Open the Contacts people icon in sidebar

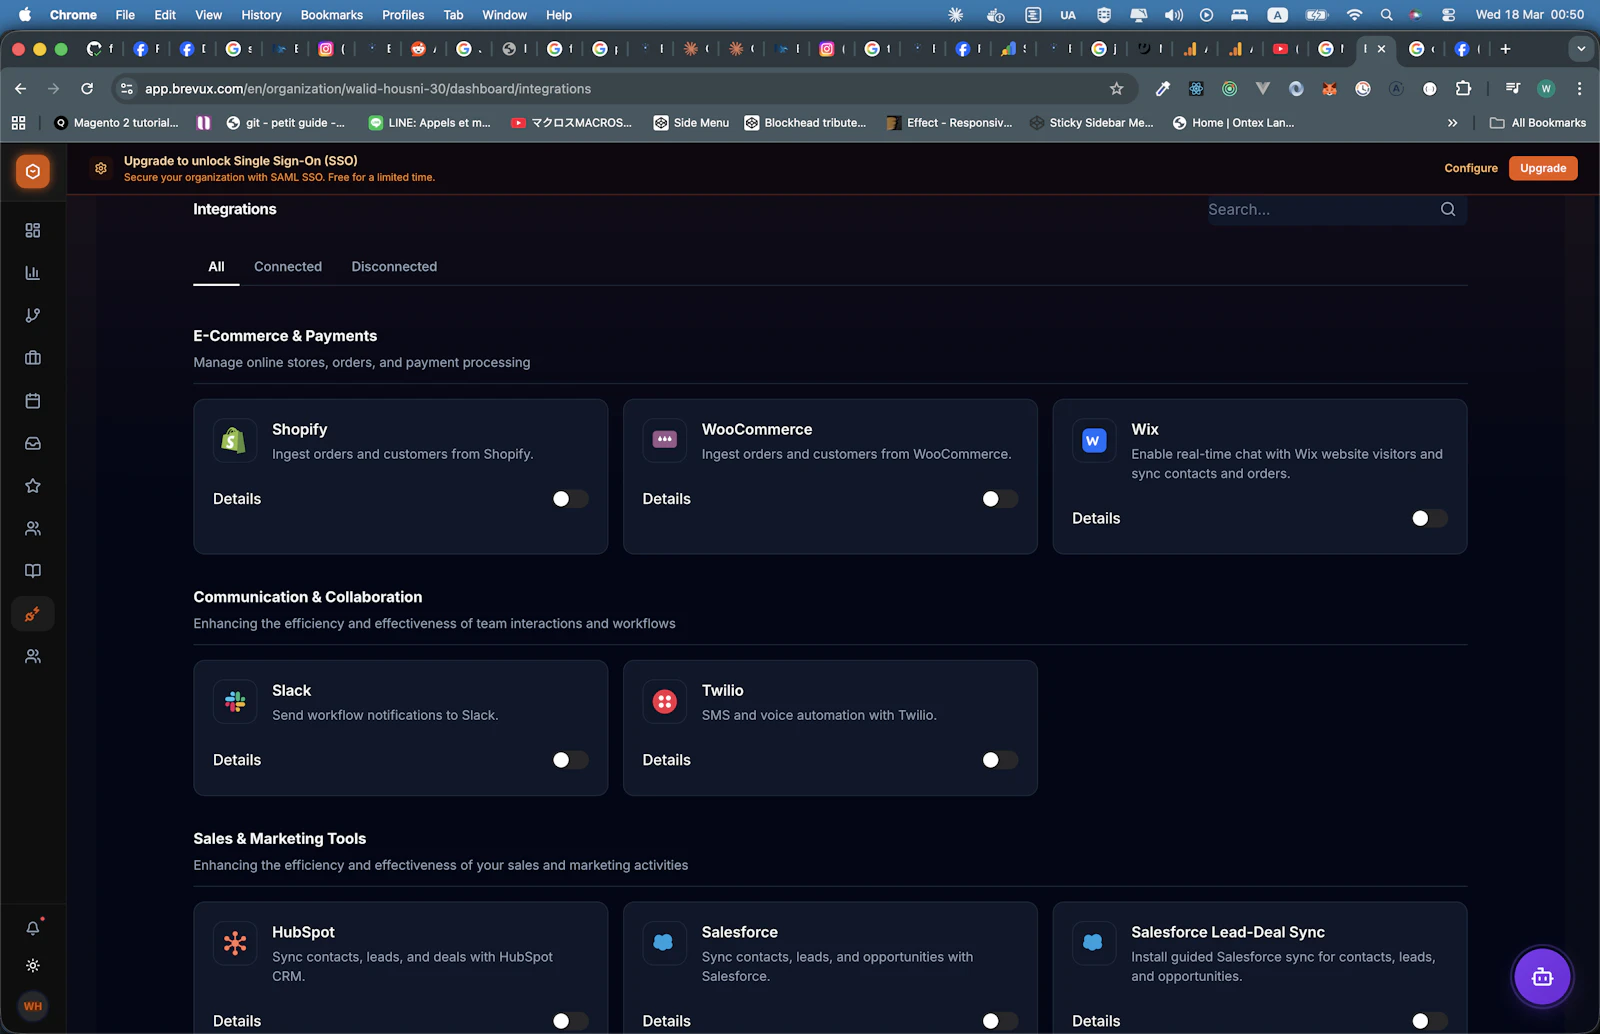click(x=33, y=528)
